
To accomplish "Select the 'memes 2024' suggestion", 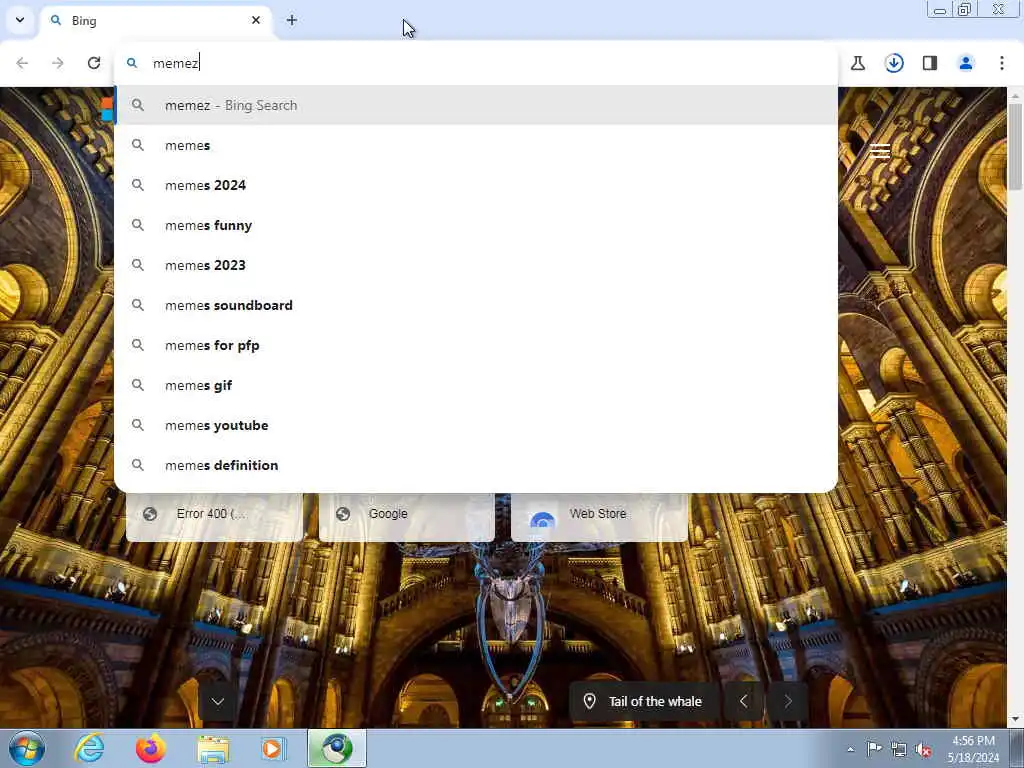I will (x=476, y=185).
